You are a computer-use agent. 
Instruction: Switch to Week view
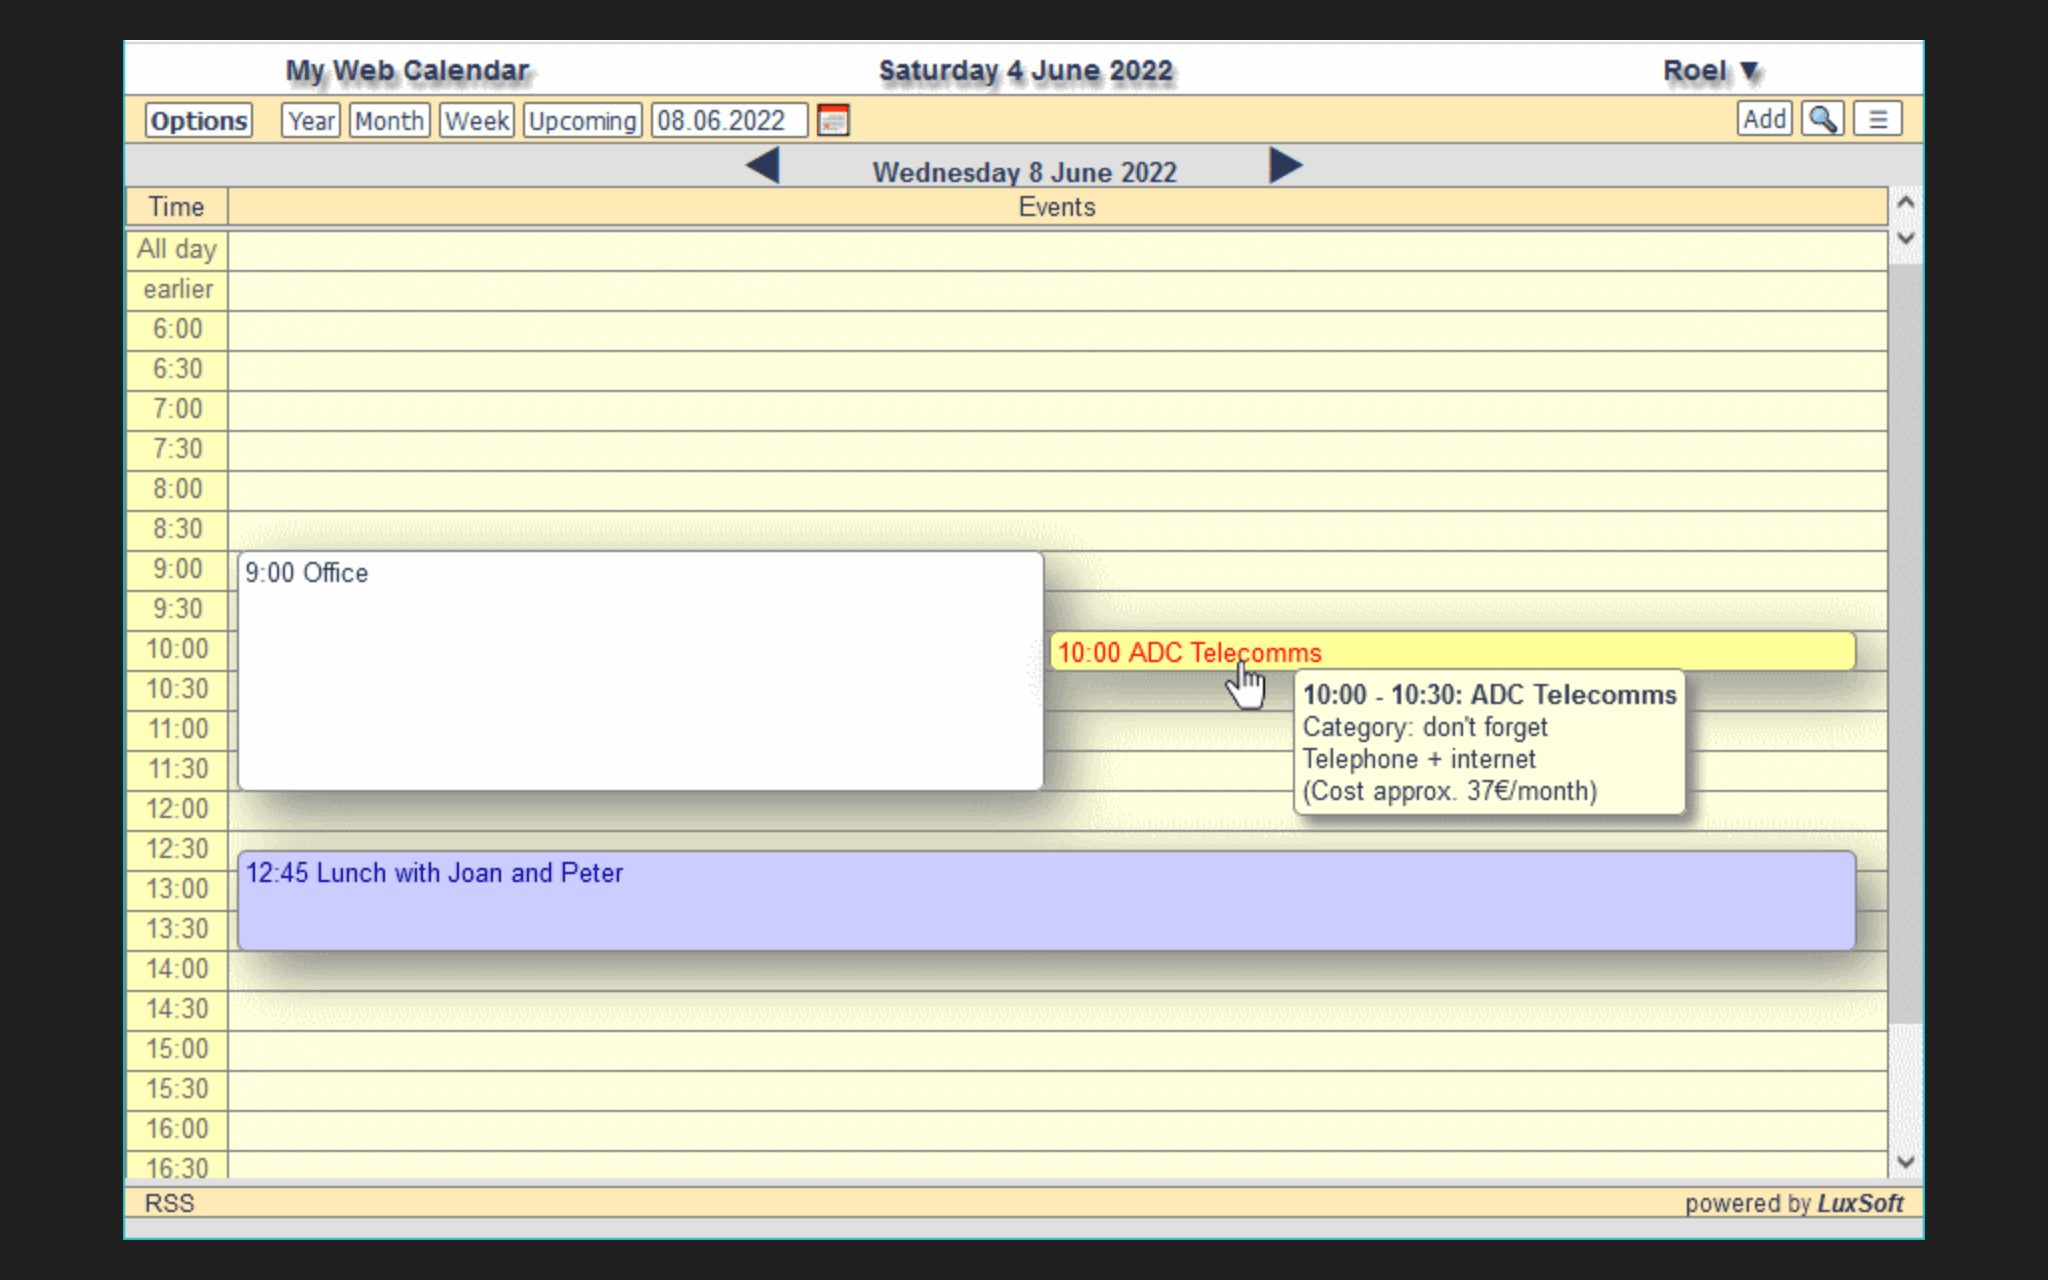click(x=477, y=121)
